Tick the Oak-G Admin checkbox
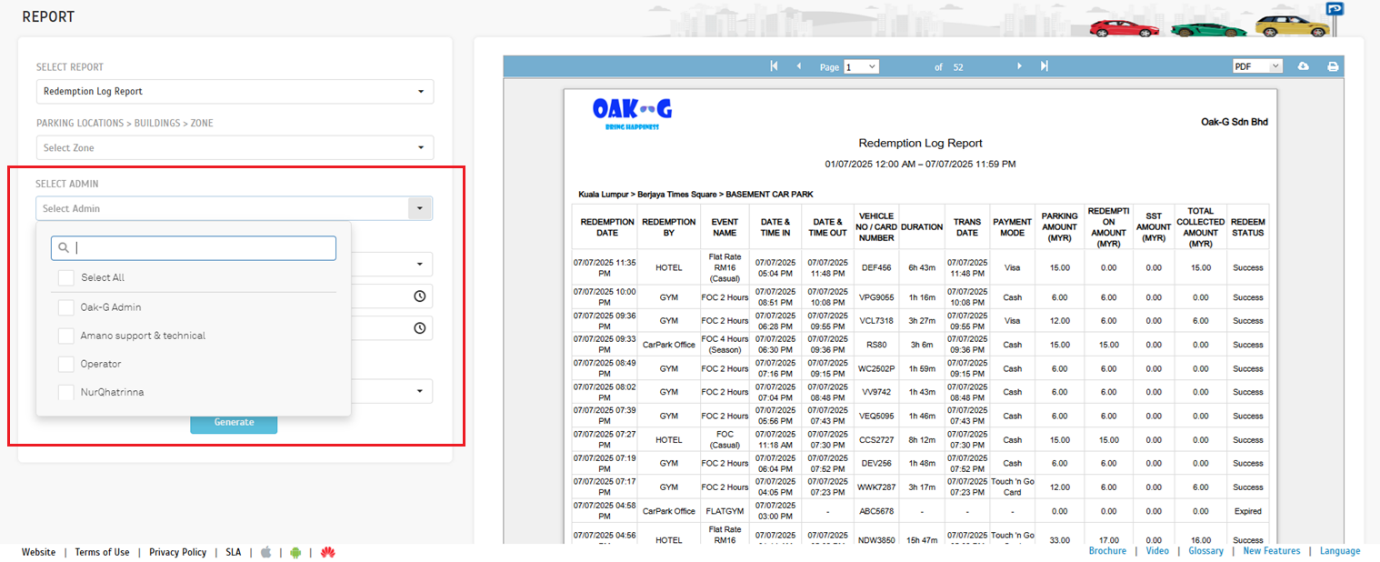The image size is (1380, 562). tap(66, 307)
